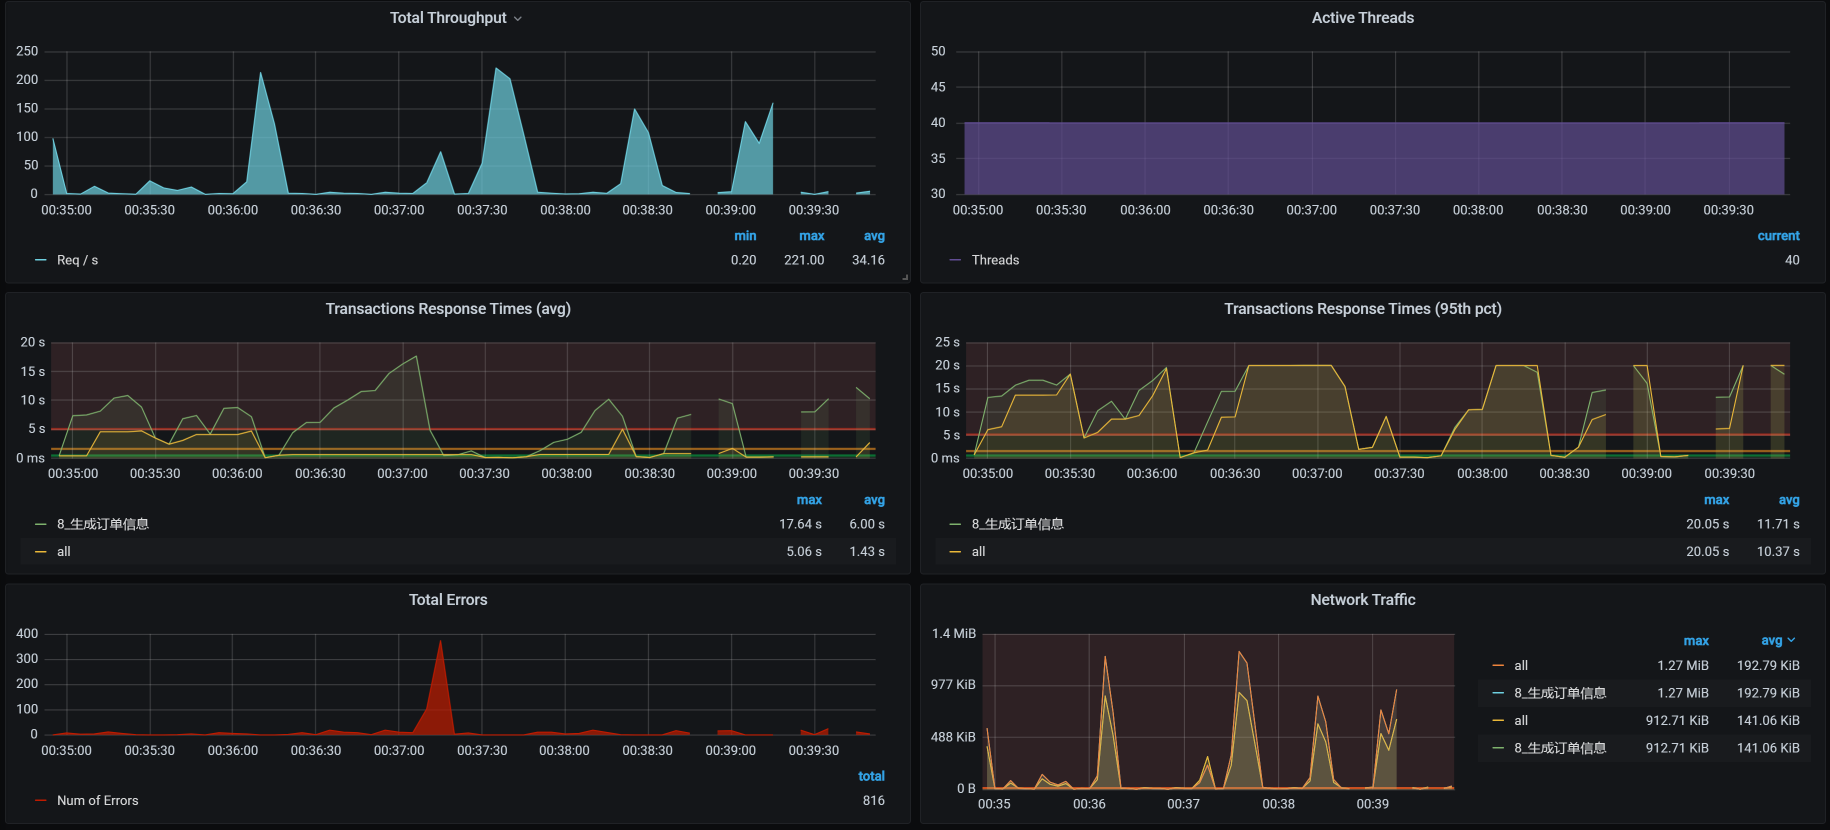Sort Active Threads legend by current column

point(1778,236)
